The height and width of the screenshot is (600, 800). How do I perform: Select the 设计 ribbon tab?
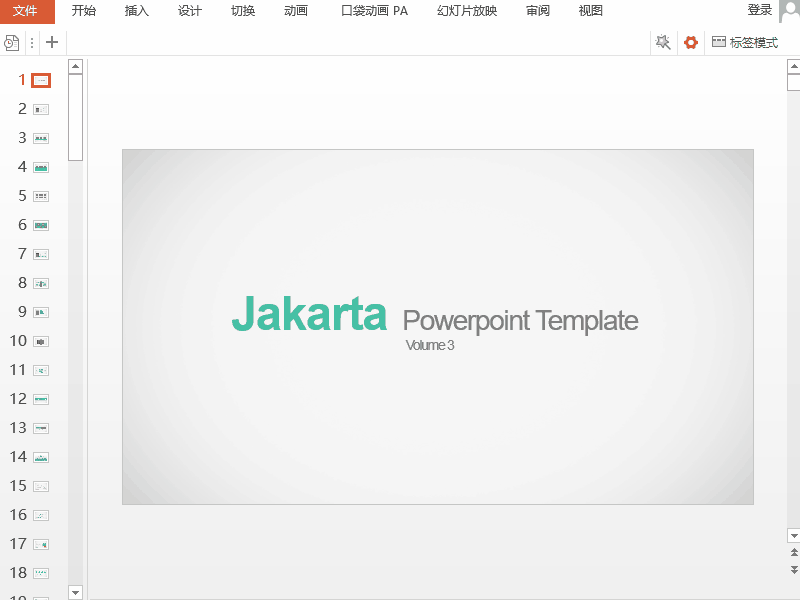tap(190, 11)
